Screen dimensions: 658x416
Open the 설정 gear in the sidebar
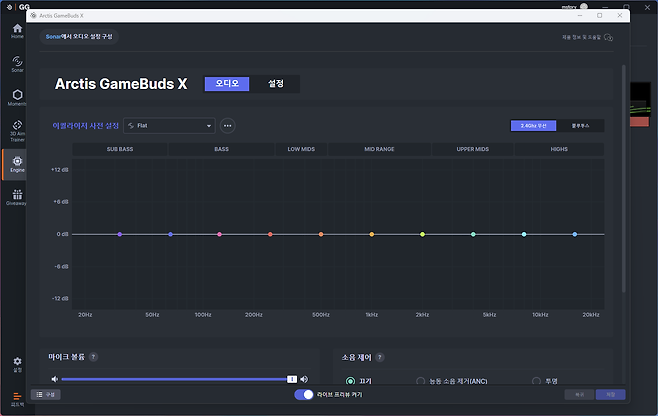pyautogui.click(x=17, y=363)
